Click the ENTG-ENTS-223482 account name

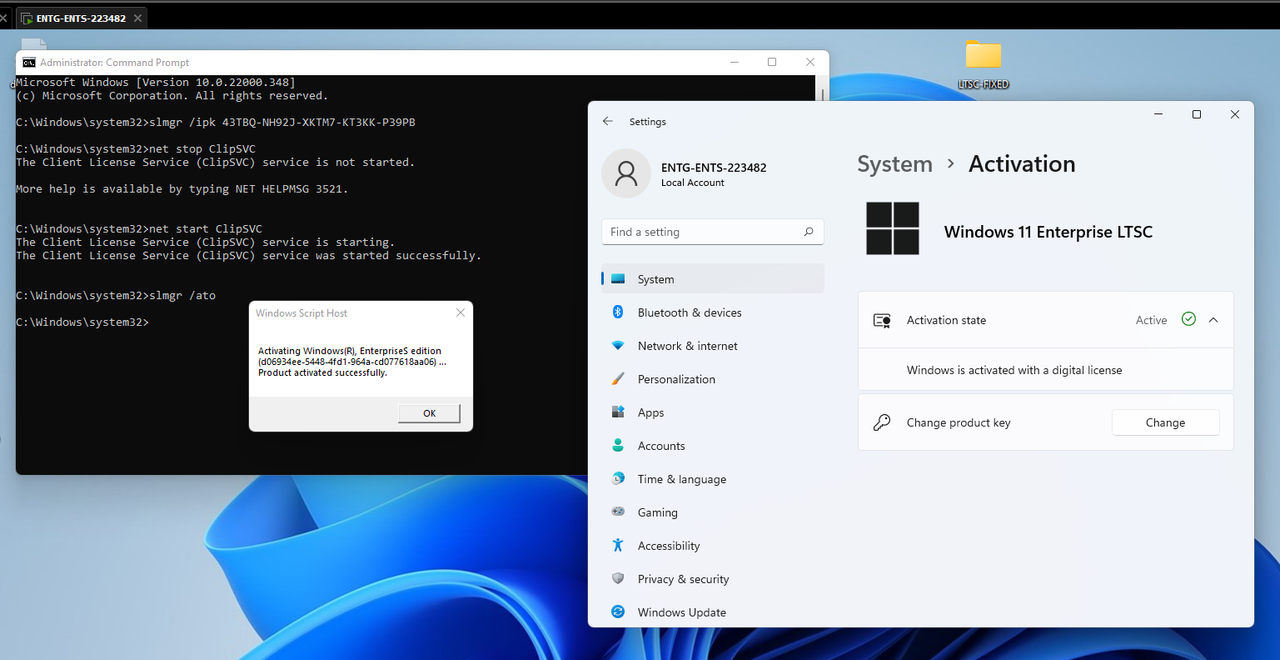pyautogui.click(x=714, y=168)
